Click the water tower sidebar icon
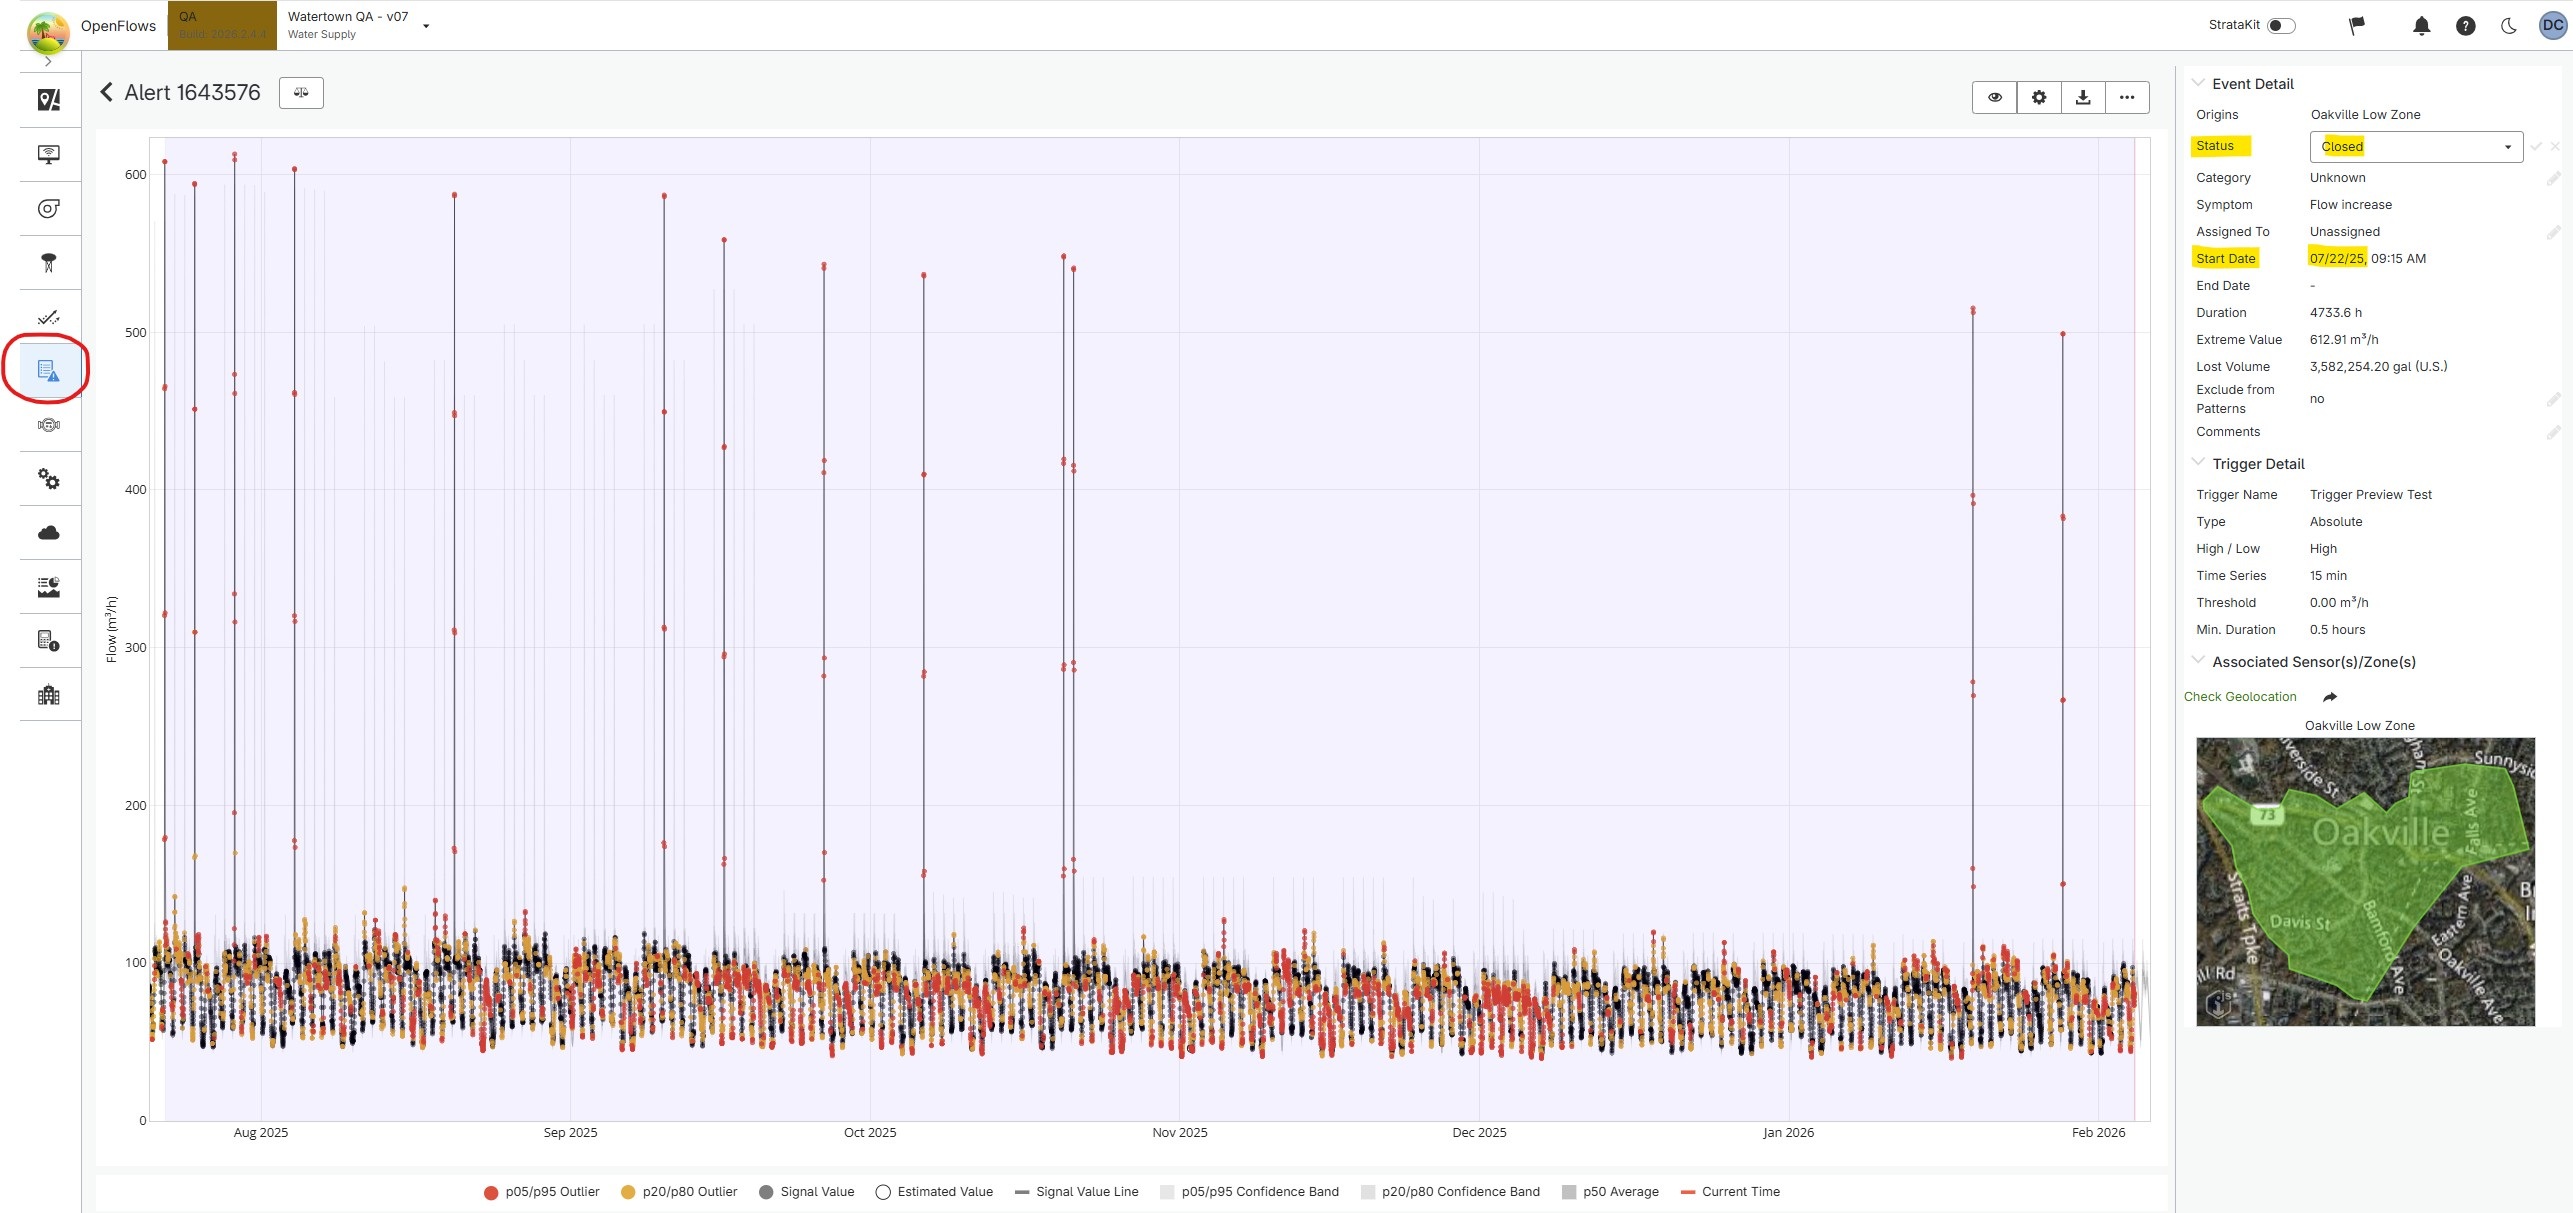The width and height of the screenshot is (2573, 1213). tap(48, 263)
